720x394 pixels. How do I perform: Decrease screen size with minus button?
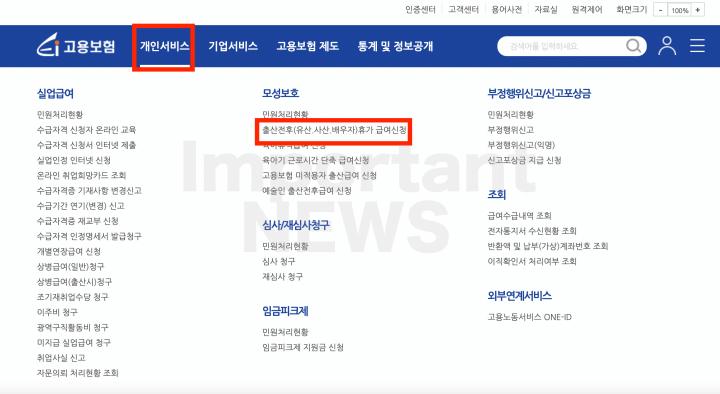coord(660,10)
